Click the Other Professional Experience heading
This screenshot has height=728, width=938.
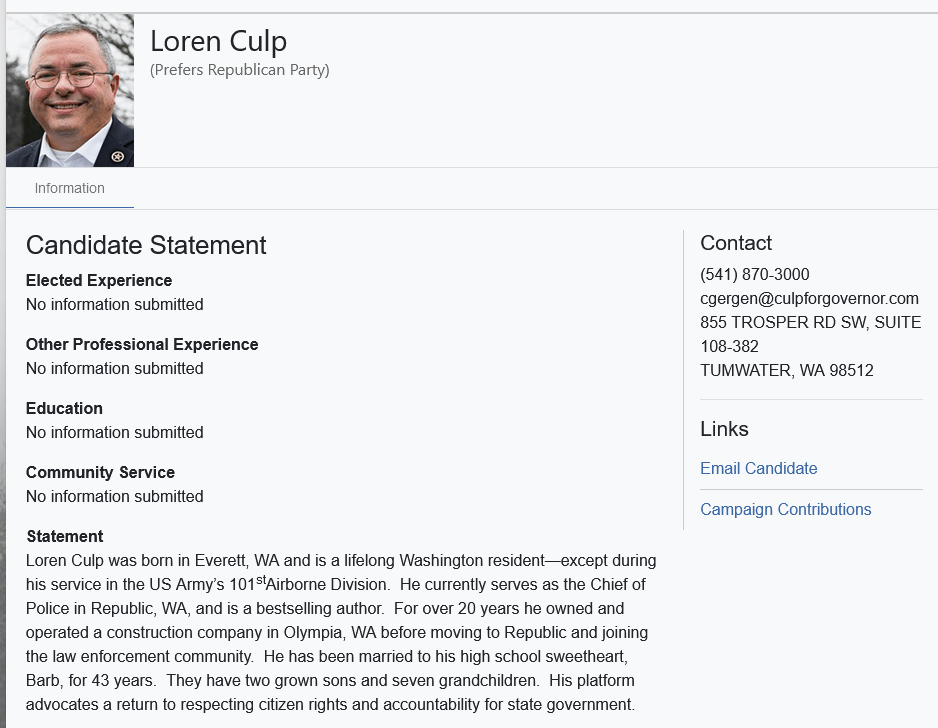(x=142, y=344)
